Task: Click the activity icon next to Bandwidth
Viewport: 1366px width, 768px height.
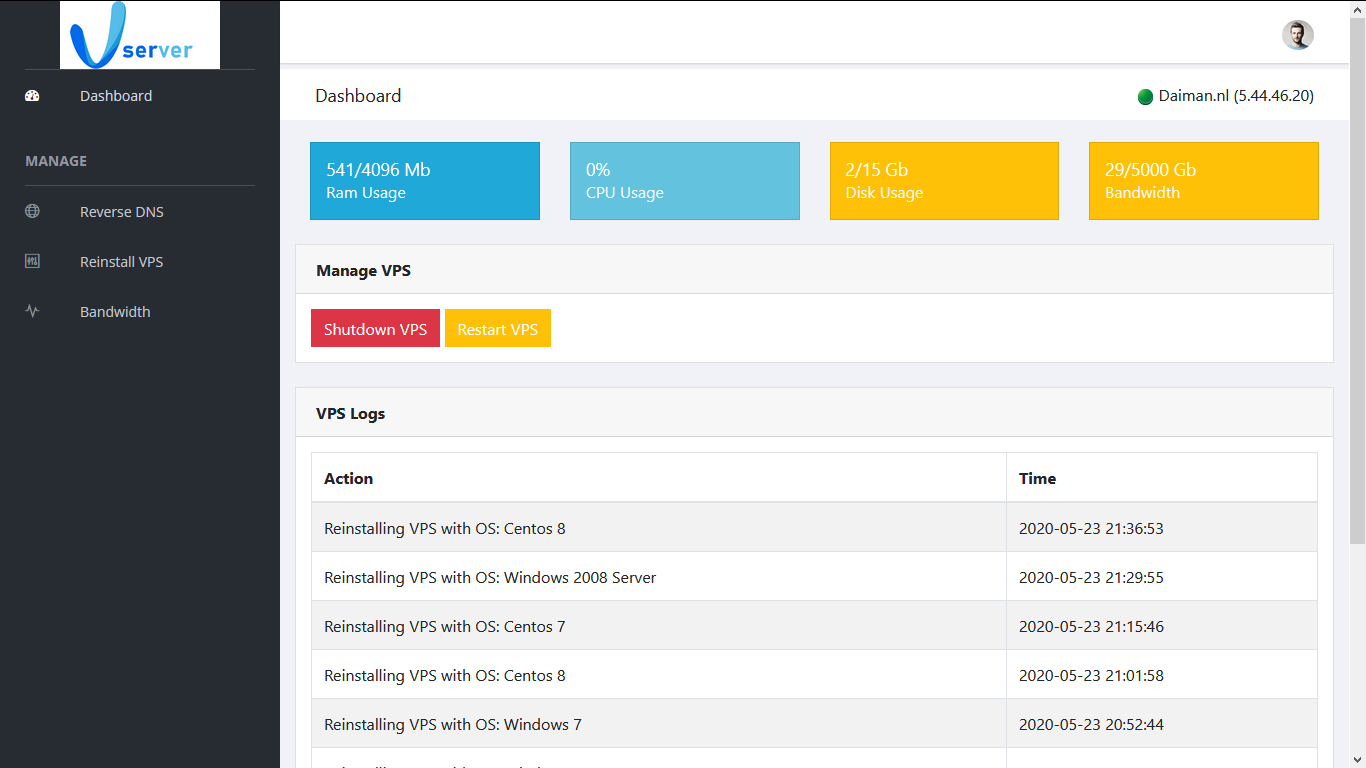Action: pyautogui.click(x=32, y=311)
